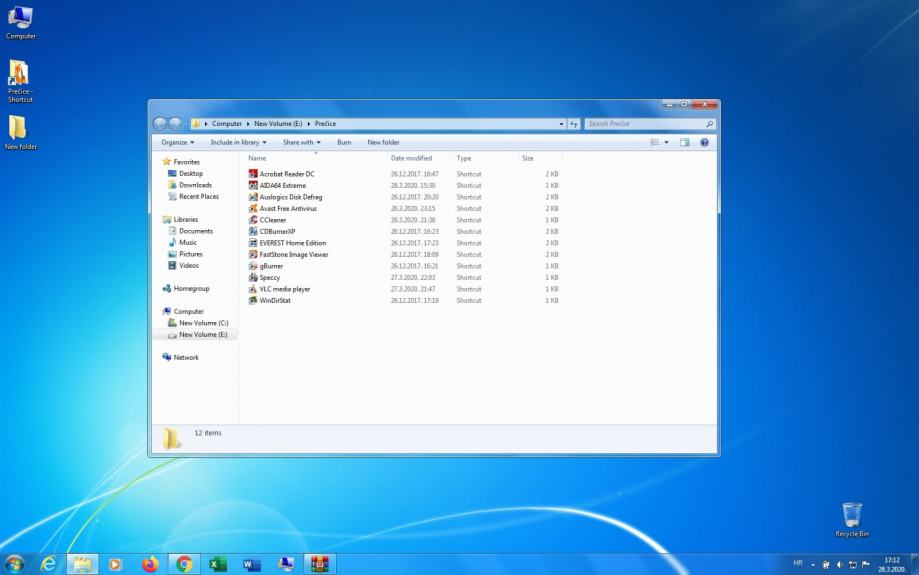Expand the Include in library dropdown

238,142
